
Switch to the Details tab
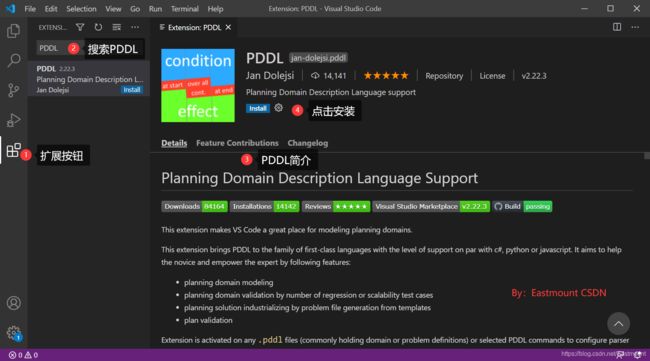coord(174,143)
